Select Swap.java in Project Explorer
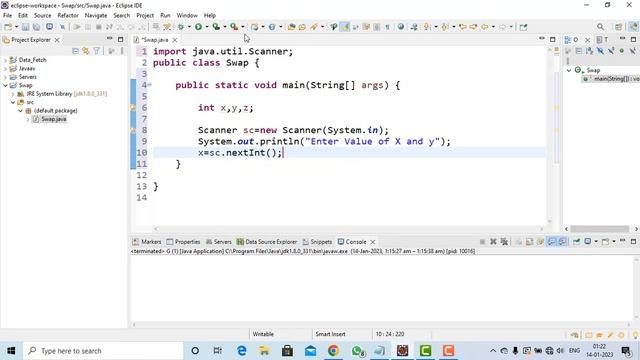This screenshot has width=640, height=360. pyautogui.click(x=53, y=119)
